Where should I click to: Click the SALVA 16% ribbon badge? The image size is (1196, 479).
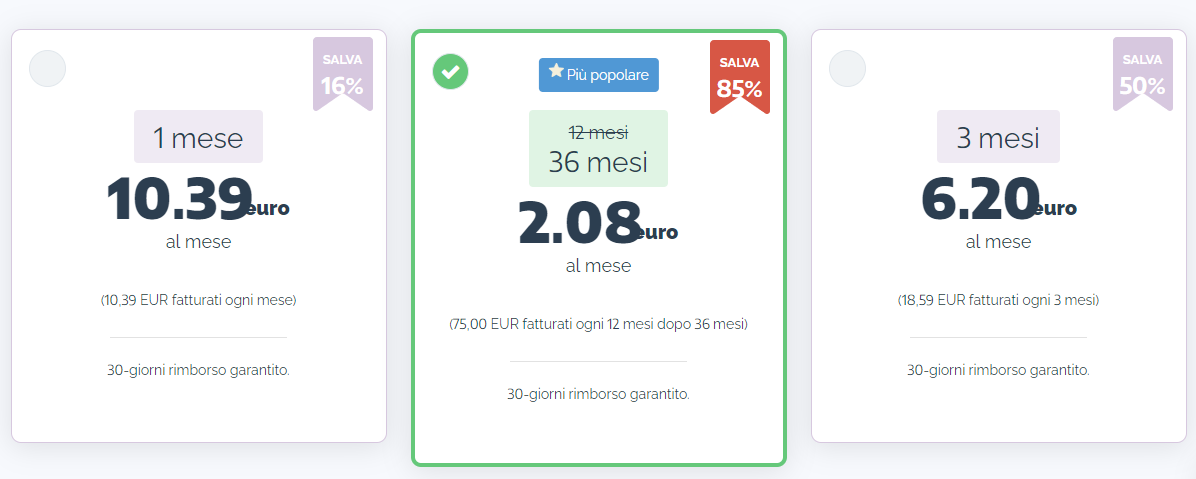click(342, 74)
